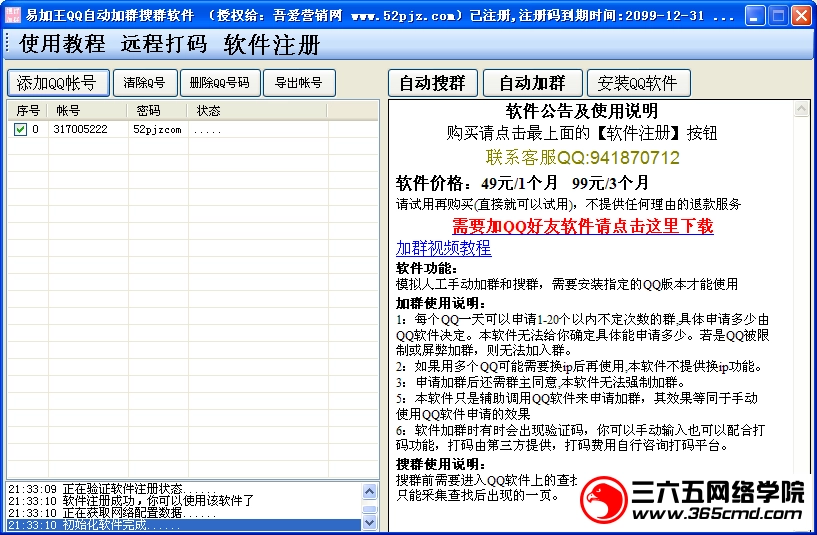Image resolution: width=817 pixels, height=535 pixels.
Task: Click the 密码 column header
Action: [157, 110]
